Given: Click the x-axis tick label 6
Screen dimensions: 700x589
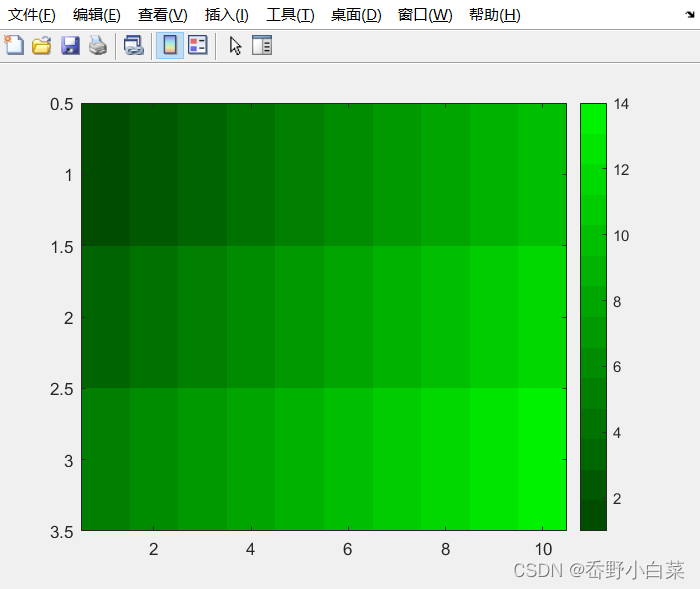Looking at the screenshot, I should 348,549.
